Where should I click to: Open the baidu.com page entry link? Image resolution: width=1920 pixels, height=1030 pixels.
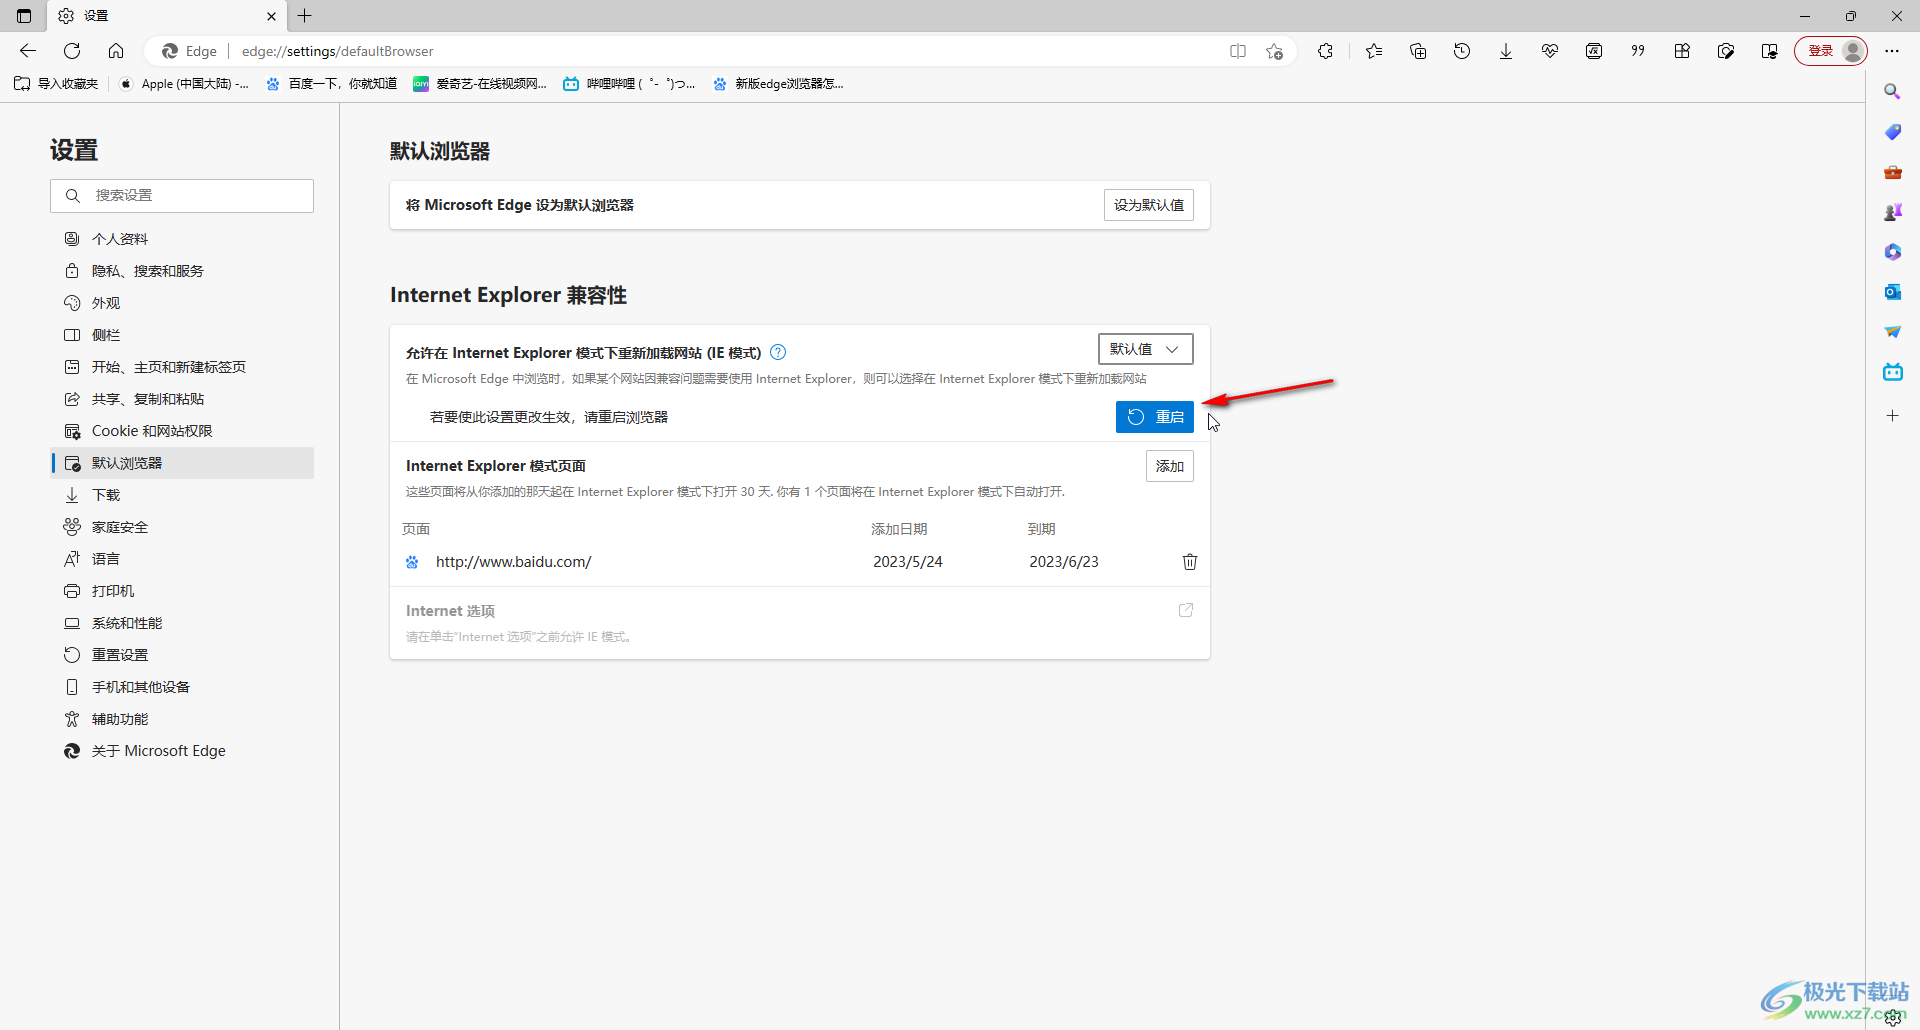513,562
